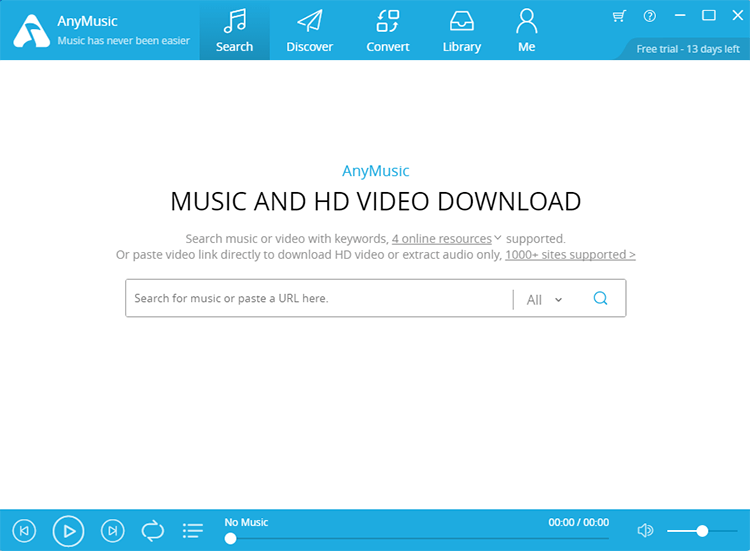Skip to the next track
Image resolution: width=750 pixels, height=551 pixels.
click(112, 530)
